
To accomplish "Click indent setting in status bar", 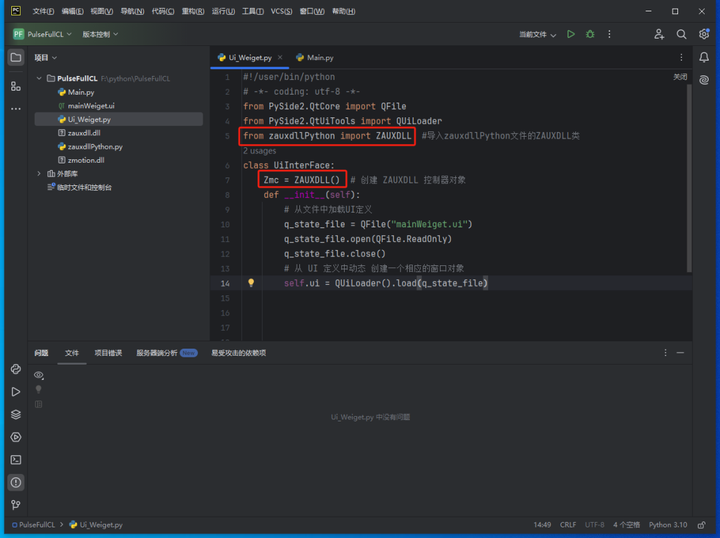I will tap(627, 525).
